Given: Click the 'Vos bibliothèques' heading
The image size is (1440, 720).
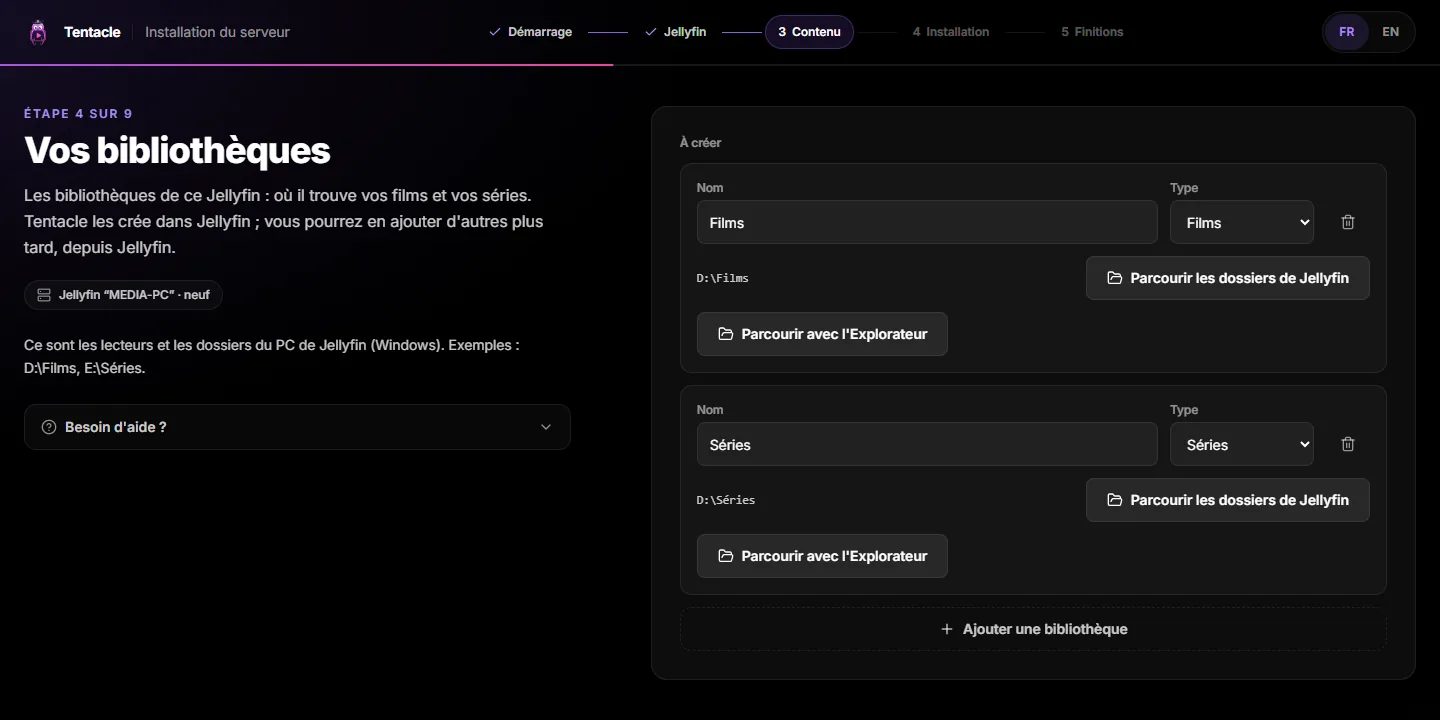Looking at the screenshot, I should tap(177, 151).
